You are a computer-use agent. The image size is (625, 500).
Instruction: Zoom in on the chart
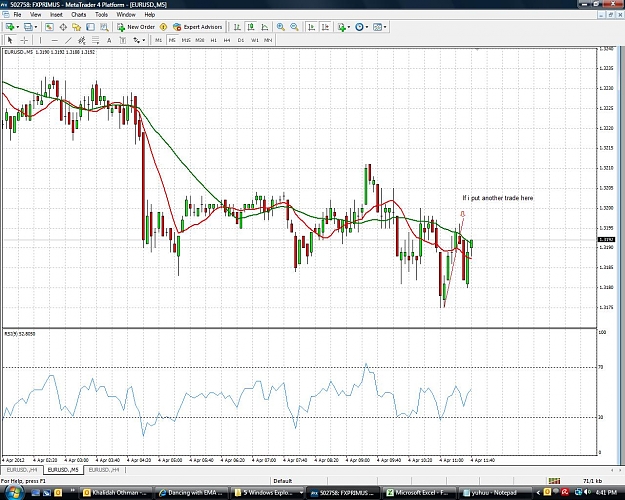[x=281, y=27]
